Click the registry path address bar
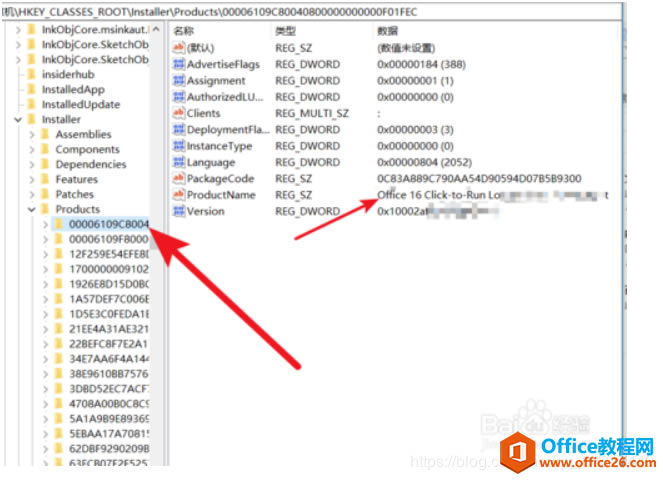 click(312, 12)
